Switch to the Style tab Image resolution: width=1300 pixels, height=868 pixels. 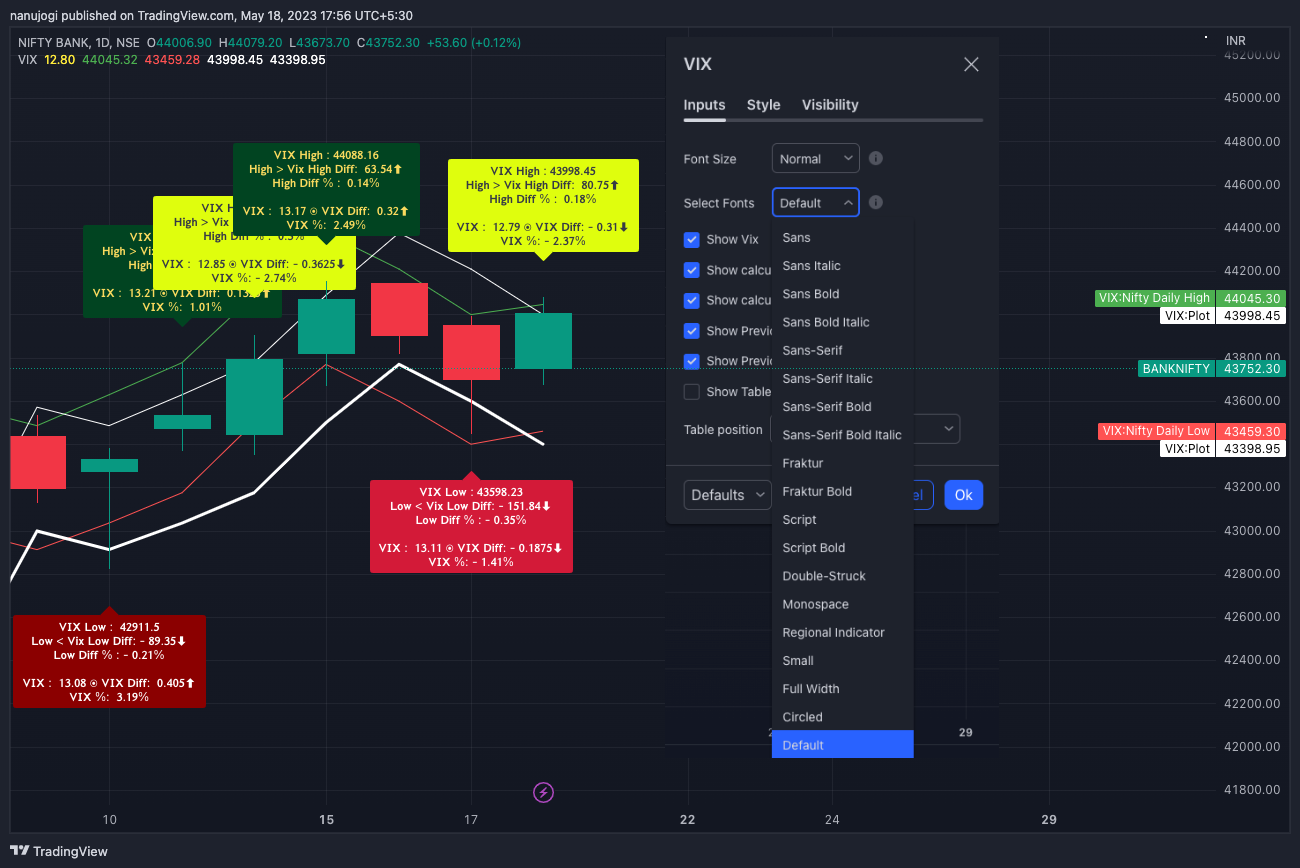[x=763, y=105]
